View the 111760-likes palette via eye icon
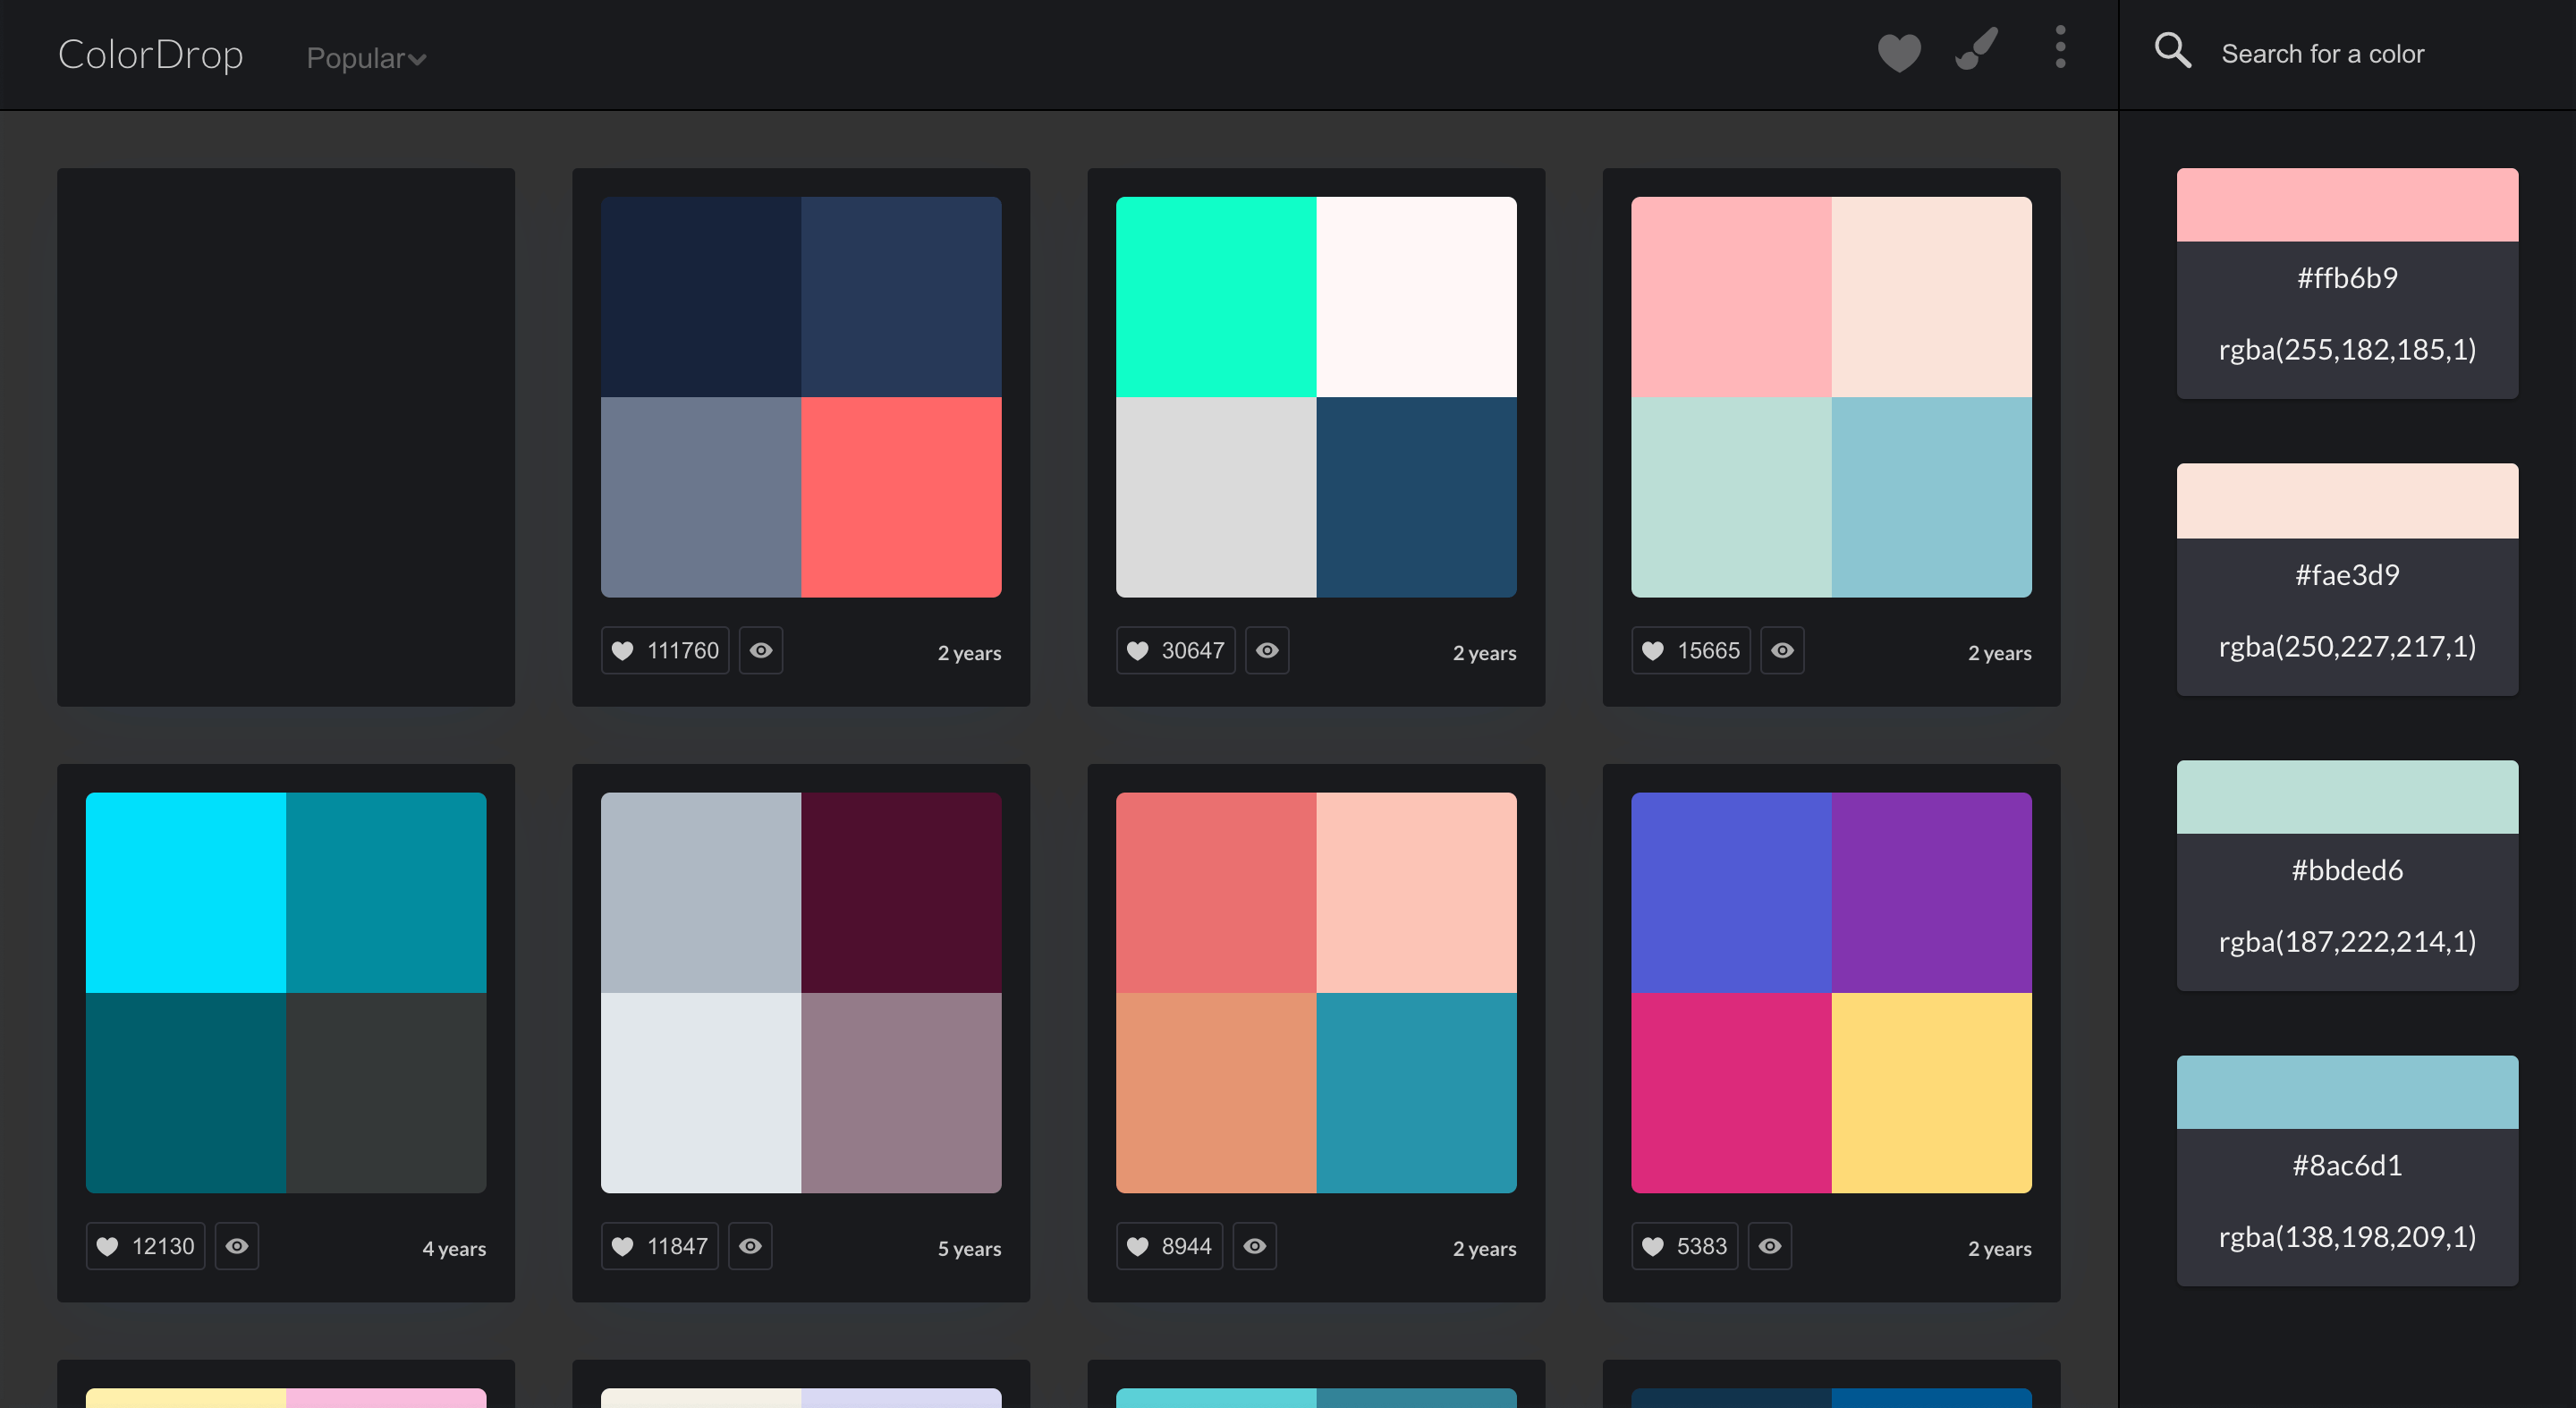The width and height of the screenshot is (2576, 1408). point(761,651)
